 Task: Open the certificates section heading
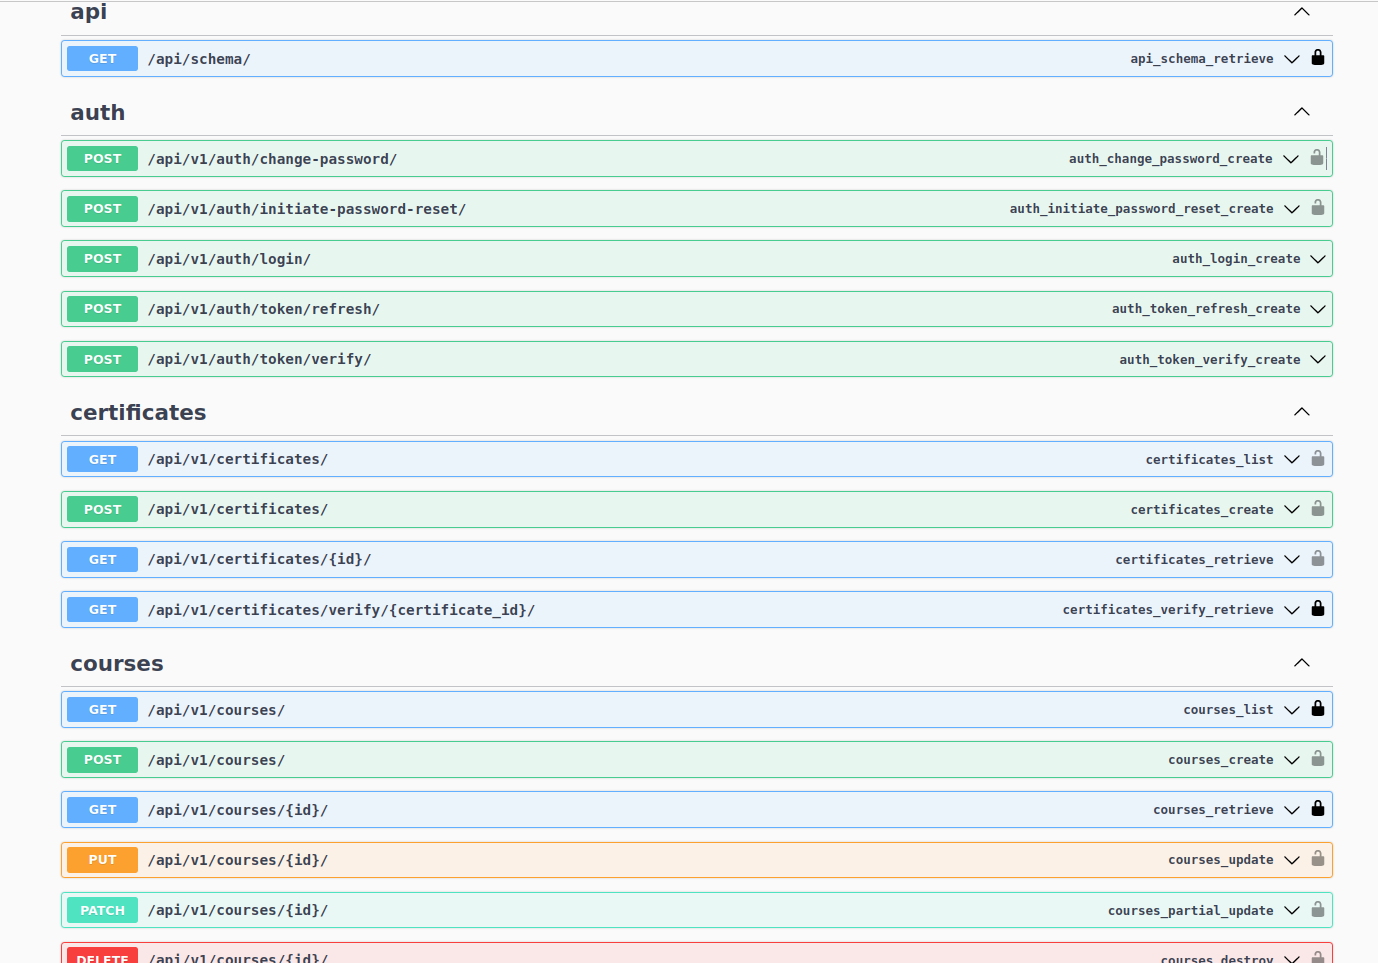pyautogui.click(x=138, y=412)
